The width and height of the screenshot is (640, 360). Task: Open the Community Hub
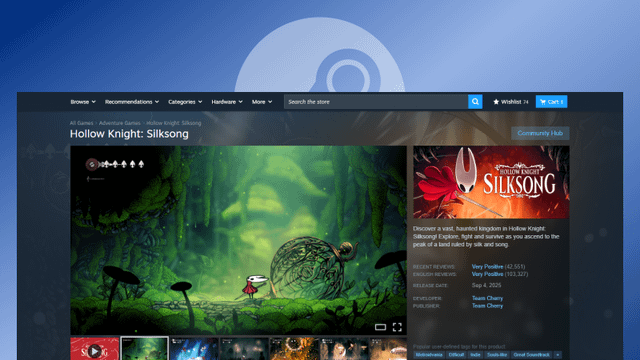point(540,133)
